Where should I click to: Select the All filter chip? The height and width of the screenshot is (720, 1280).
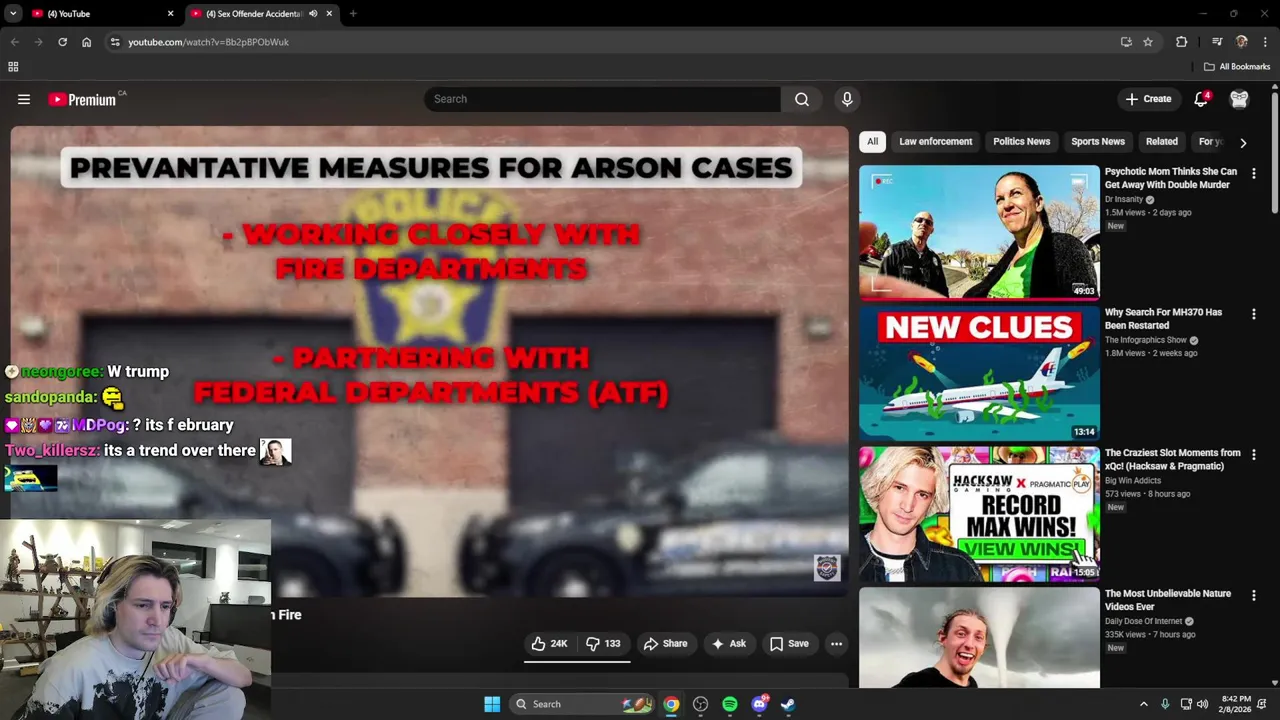pyautogui.click(x=872, y=142)
